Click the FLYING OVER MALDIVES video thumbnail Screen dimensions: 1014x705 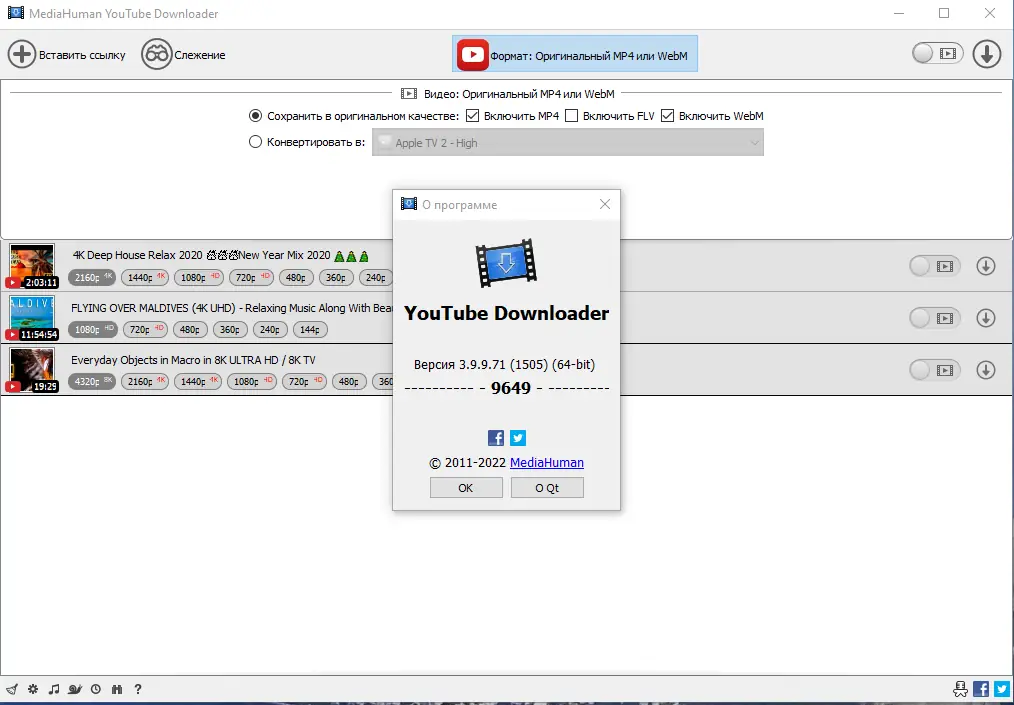pyautogui.click(x=32, y=318)
